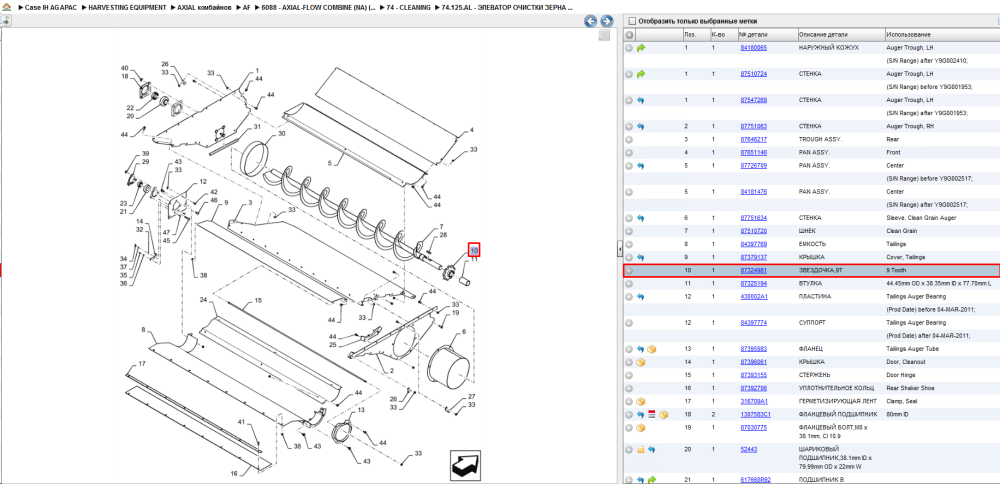
Task: Sort by 'Использование' column header
Action: tap(942, 34)
